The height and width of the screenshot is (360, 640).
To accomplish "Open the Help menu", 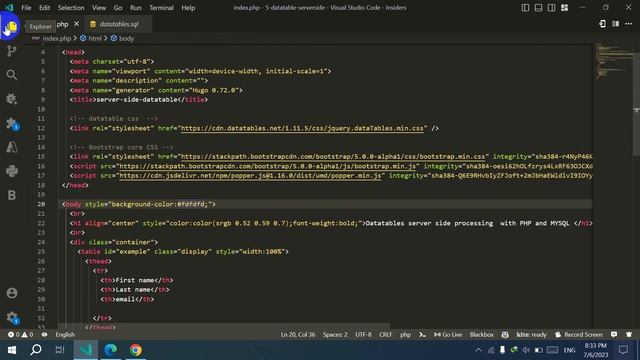I will coord(188,8).
